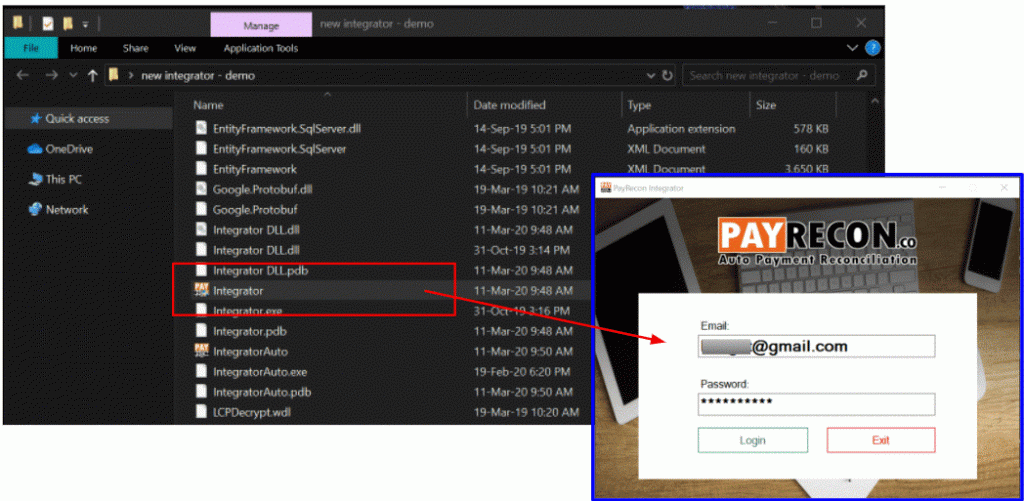Select the Integrator DLL.pdb file
The width and height of the screenshot is (1024, 501).
coord(260,270)
